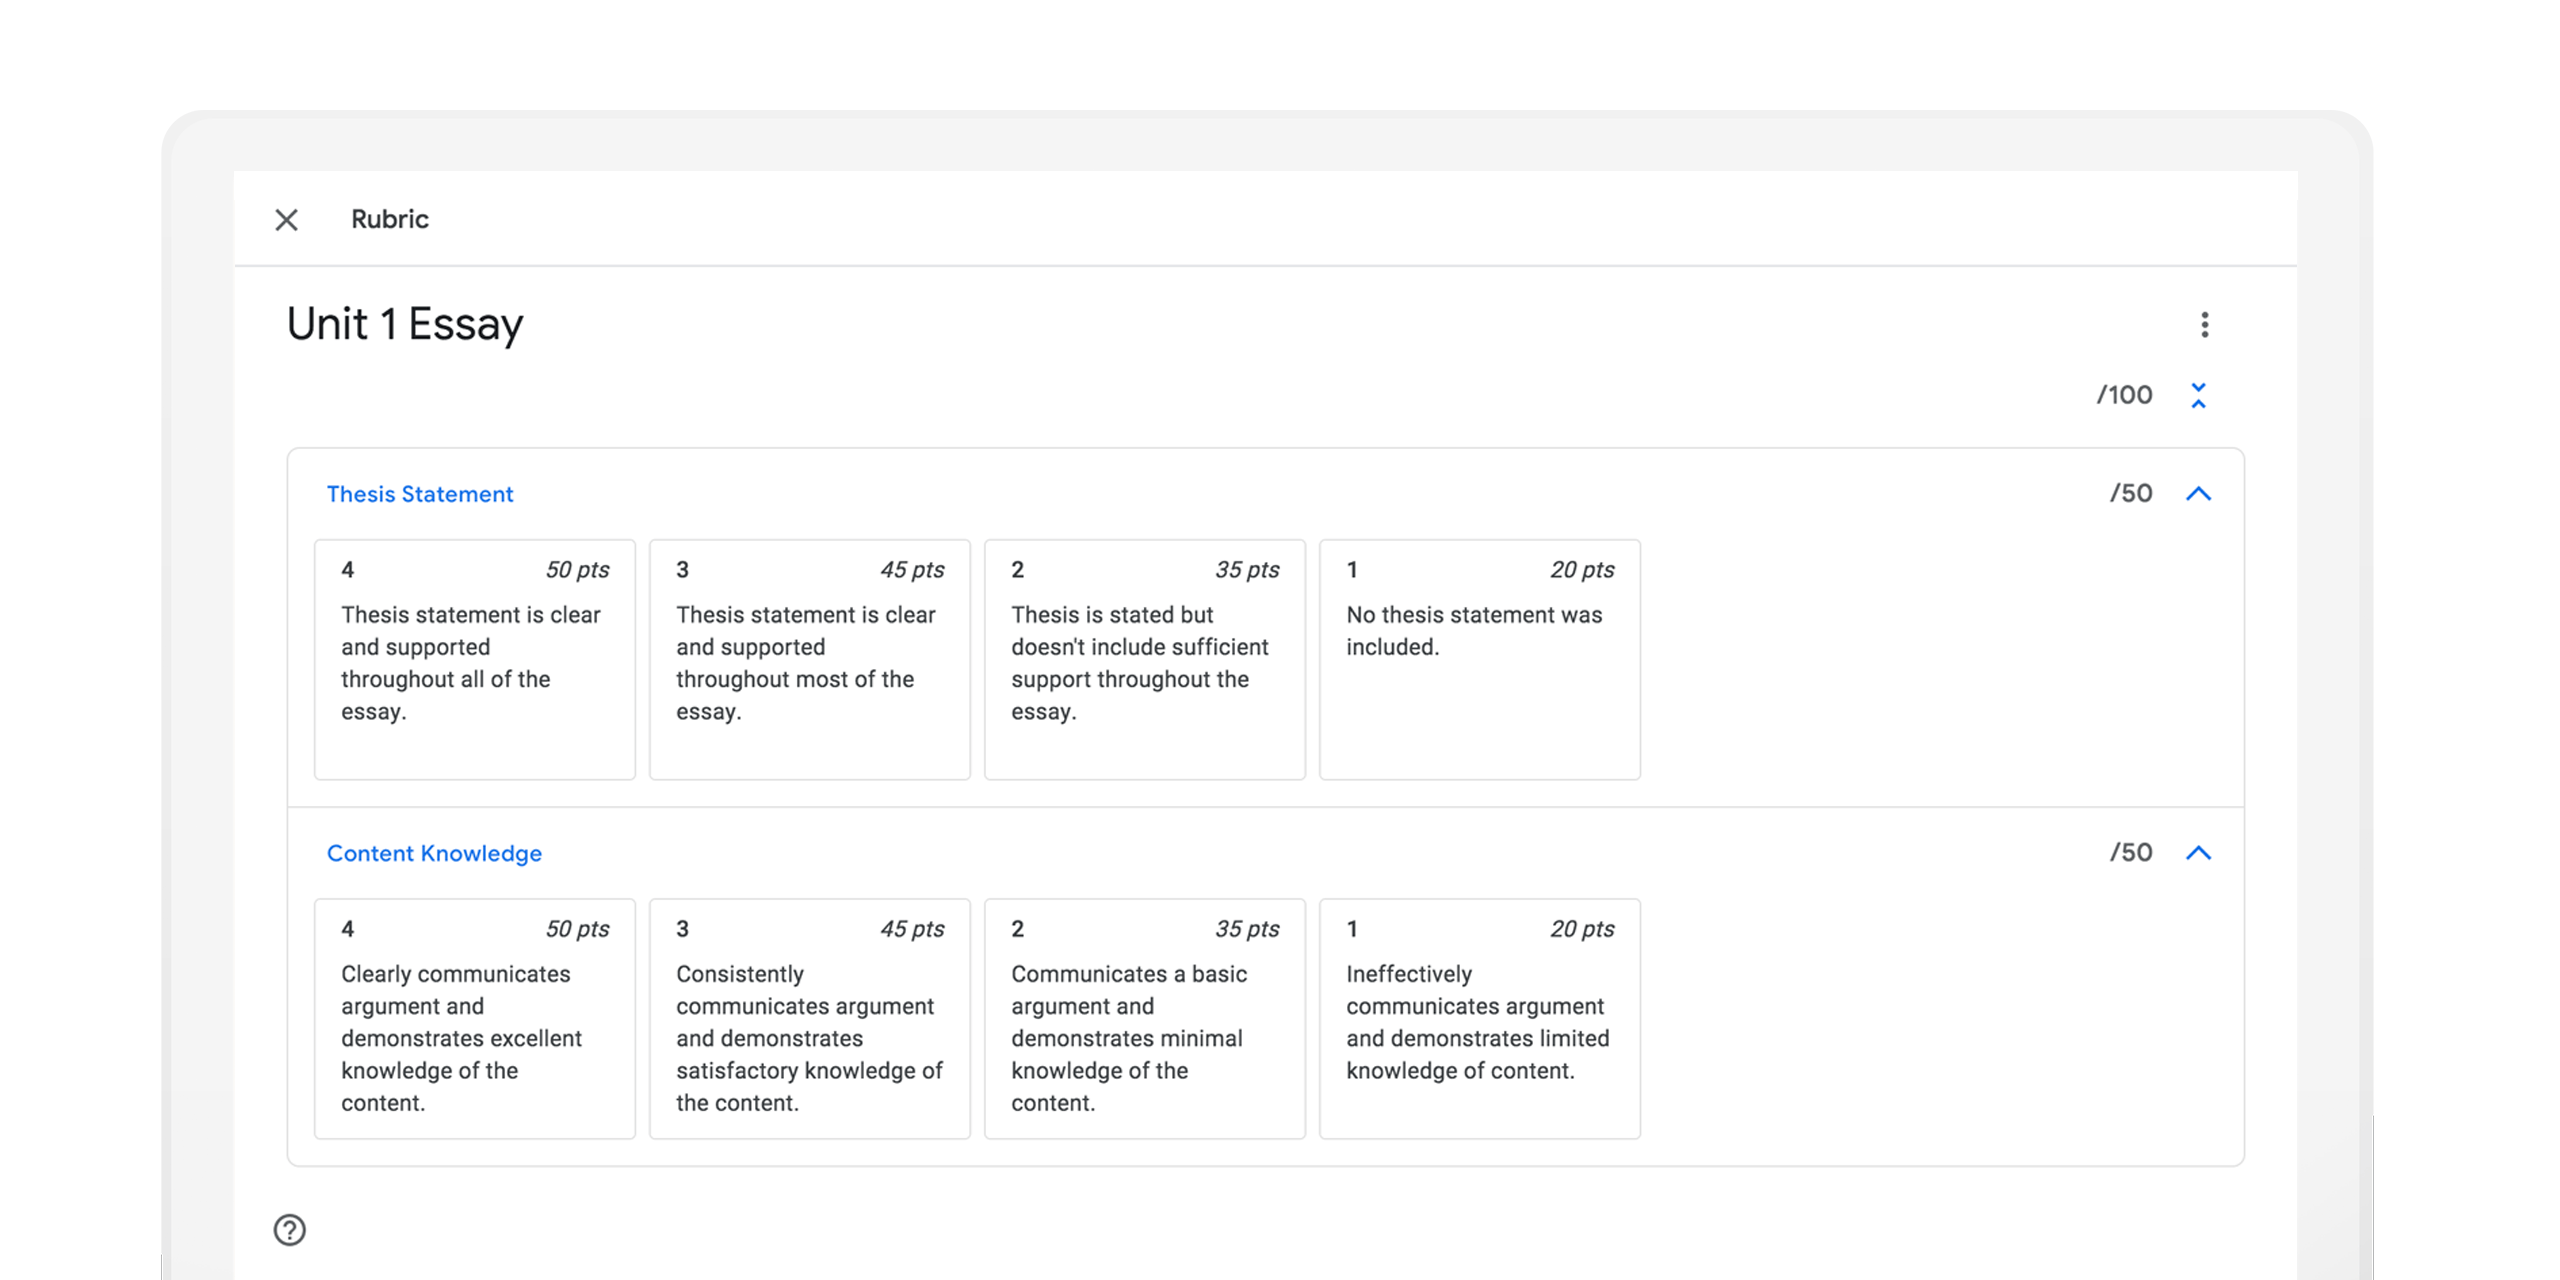The width and height of the screenshot is (2560, 1280).
Task: Click the help icon at bottom left
Action: (x=289, y=1230)
